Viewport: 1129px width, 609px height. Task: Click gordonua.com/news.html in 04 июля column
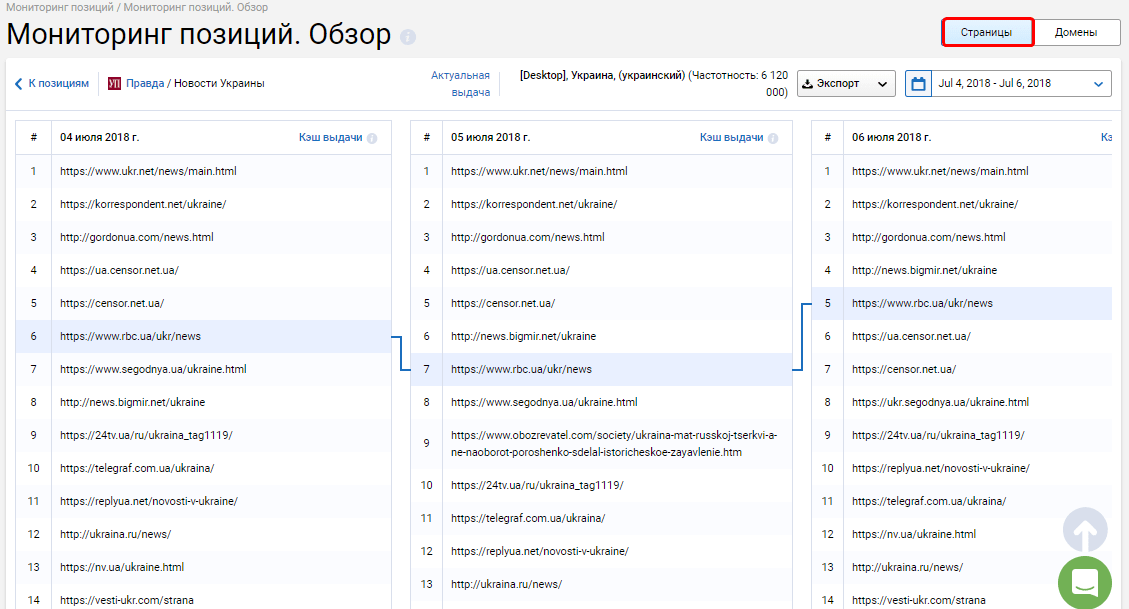click(137, 238)
